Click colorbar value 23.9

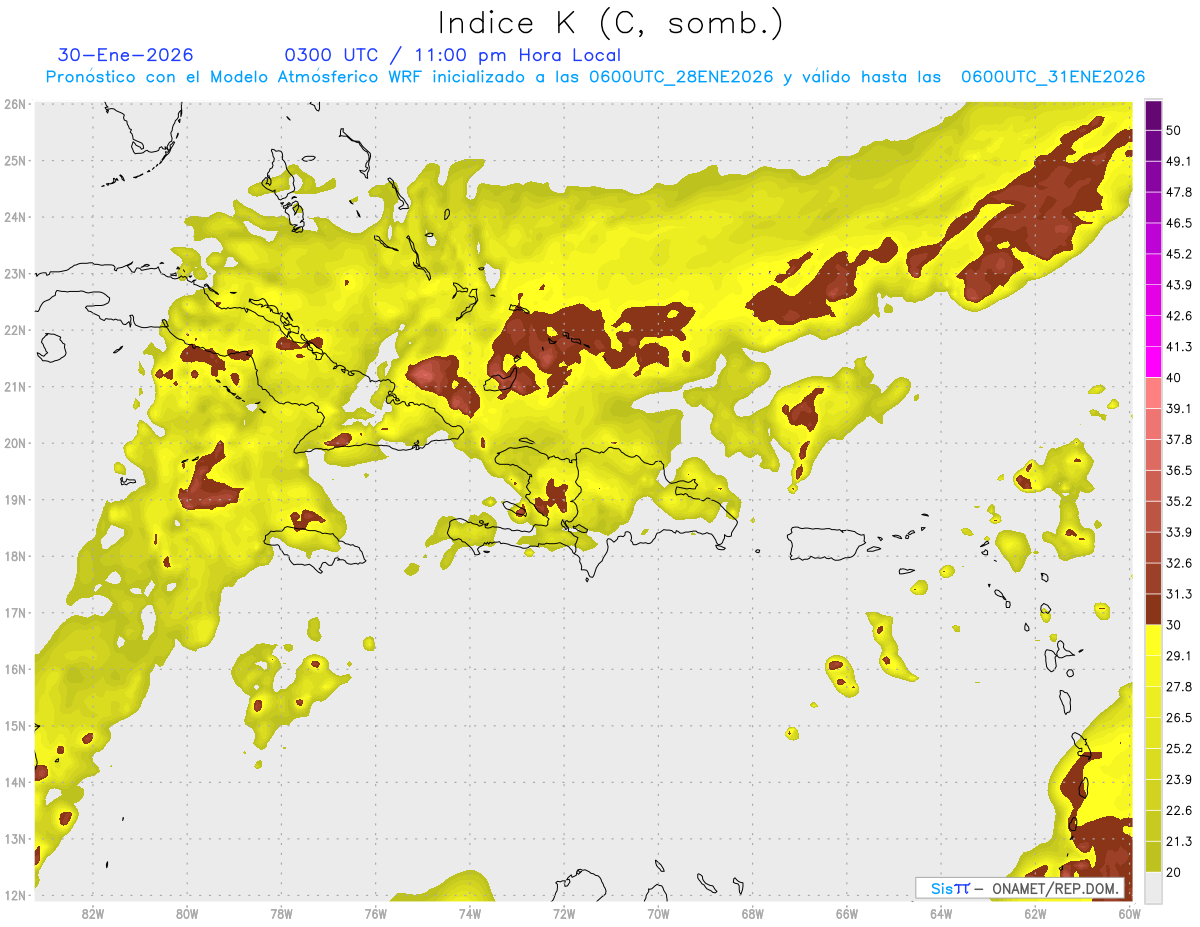(1179, 780)
